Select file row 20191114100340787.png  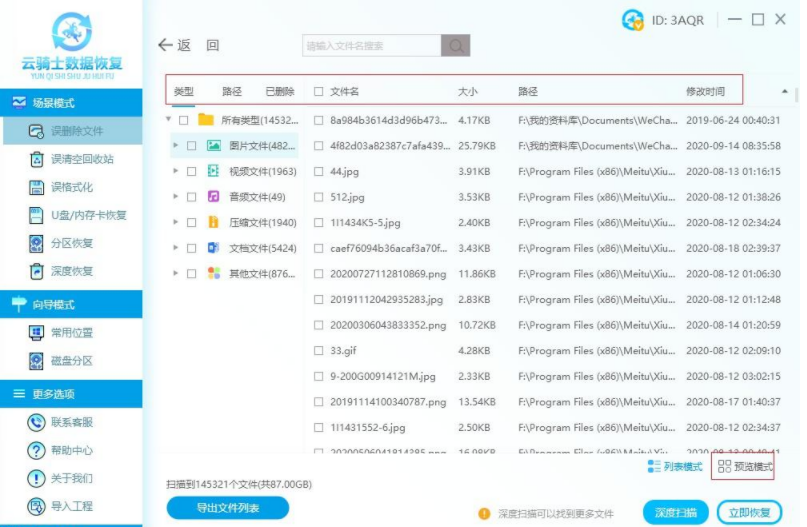[548, 402]
